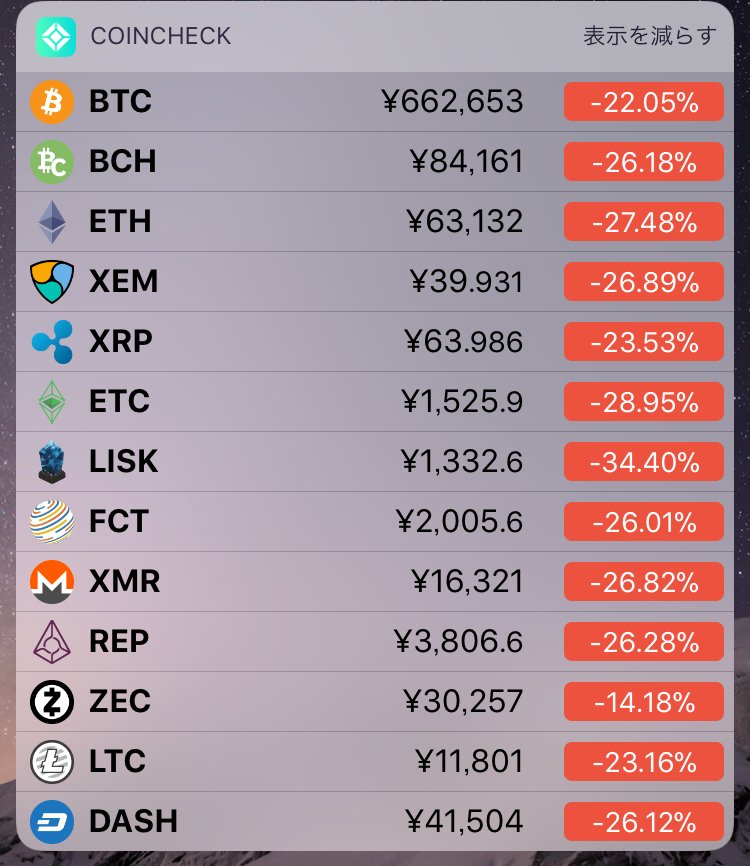The image size is (750, 866).
Task: Tap the Dash coin icon
Action: [x=52, y=822]
